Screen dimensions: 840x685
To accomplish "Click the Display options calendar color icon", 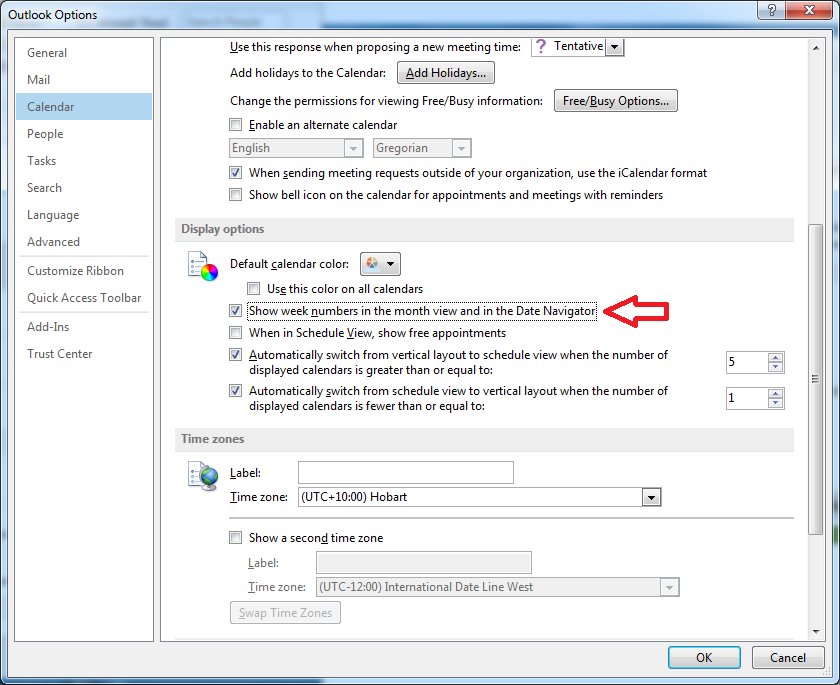I will (x=202, y=266).
